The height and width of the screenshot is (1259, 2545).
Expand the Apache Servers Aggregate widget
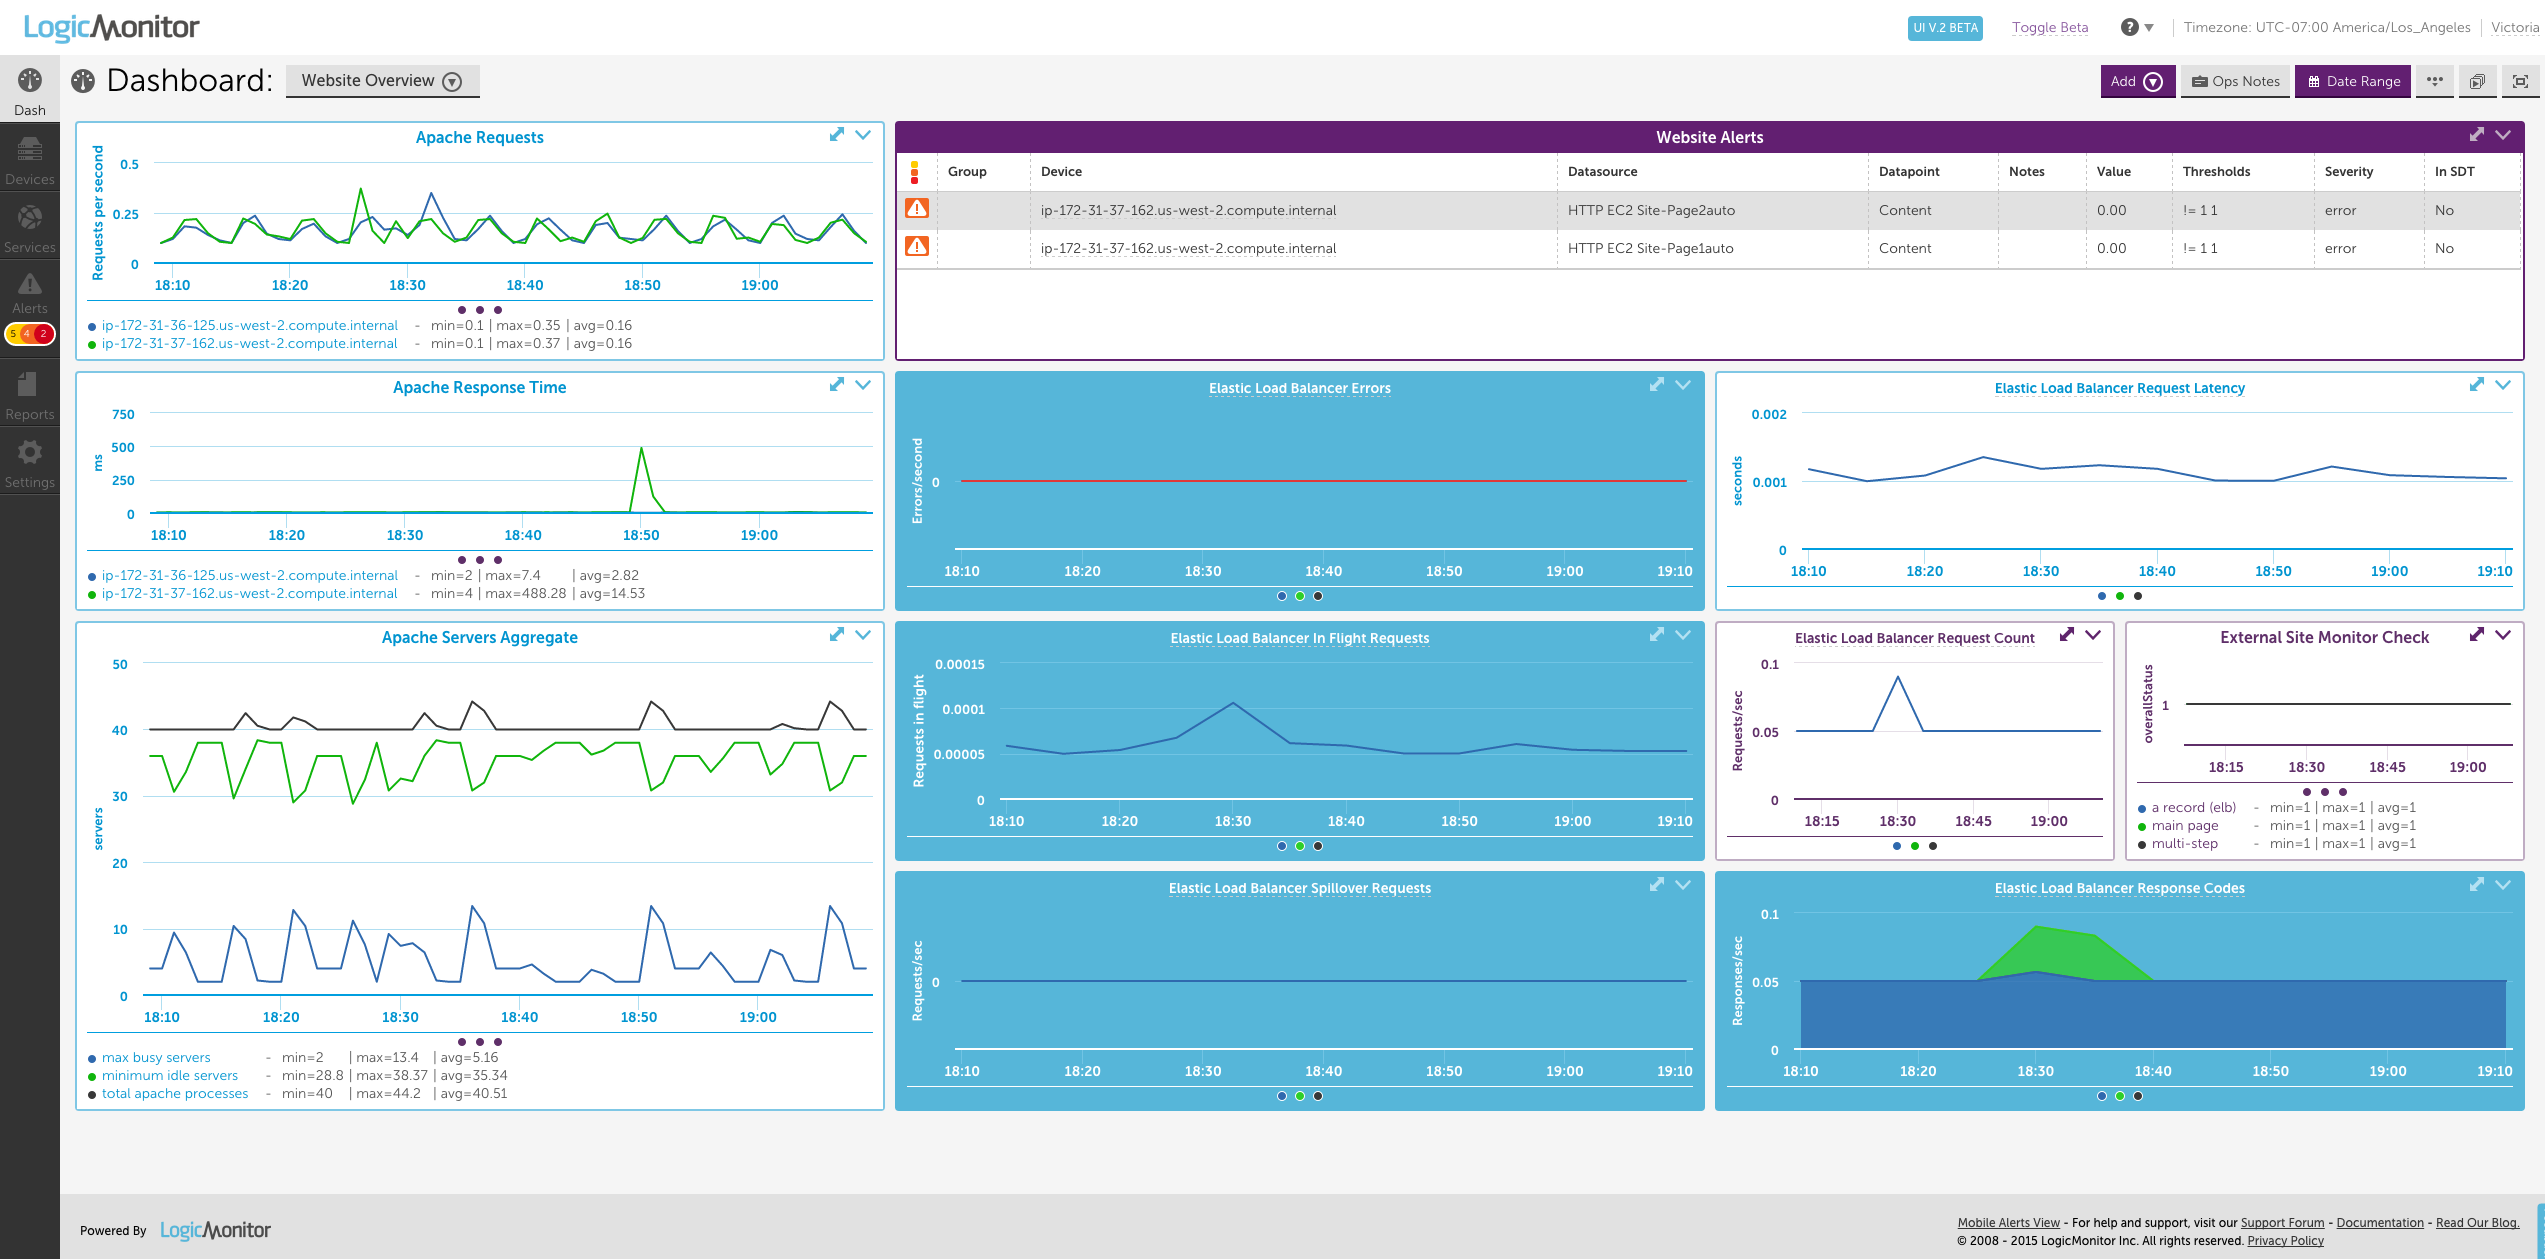click(837, 635)
